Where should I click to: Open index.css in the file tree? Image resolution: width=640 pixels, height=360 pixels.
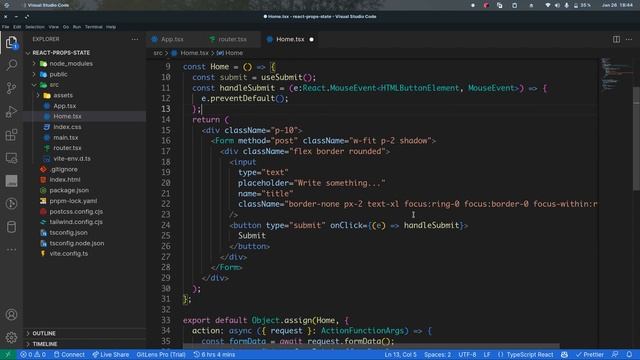(84, 127)
